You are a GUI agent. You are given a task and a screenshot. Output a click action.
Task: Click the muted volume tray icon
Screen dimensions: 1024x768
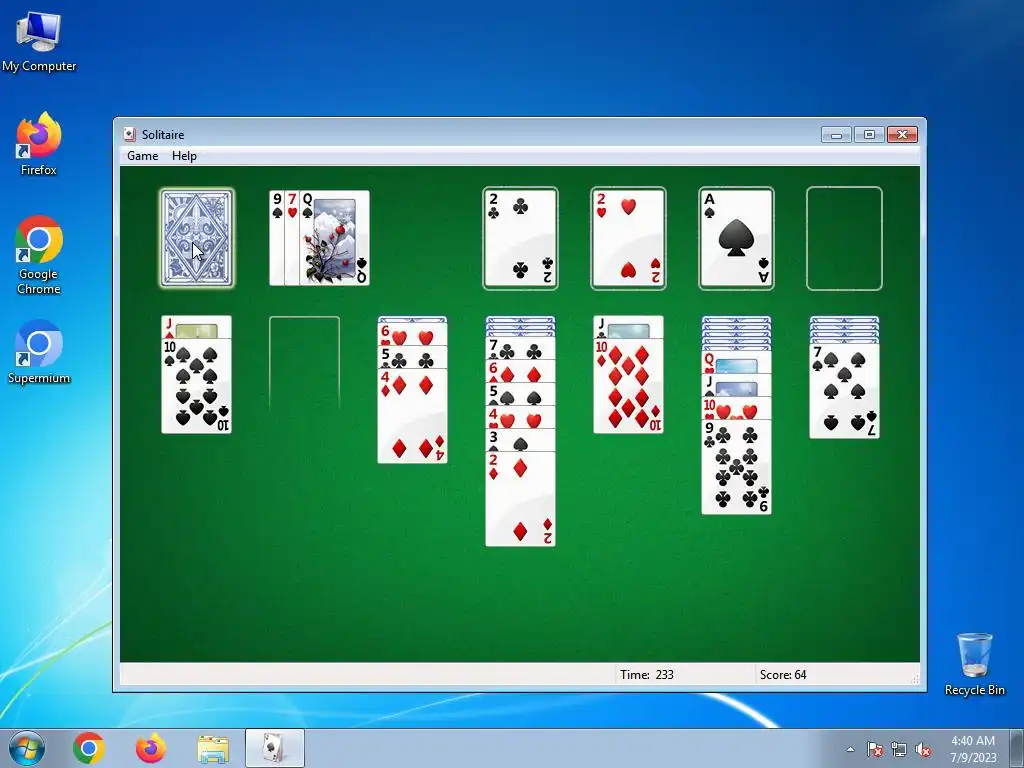(923, 749)
